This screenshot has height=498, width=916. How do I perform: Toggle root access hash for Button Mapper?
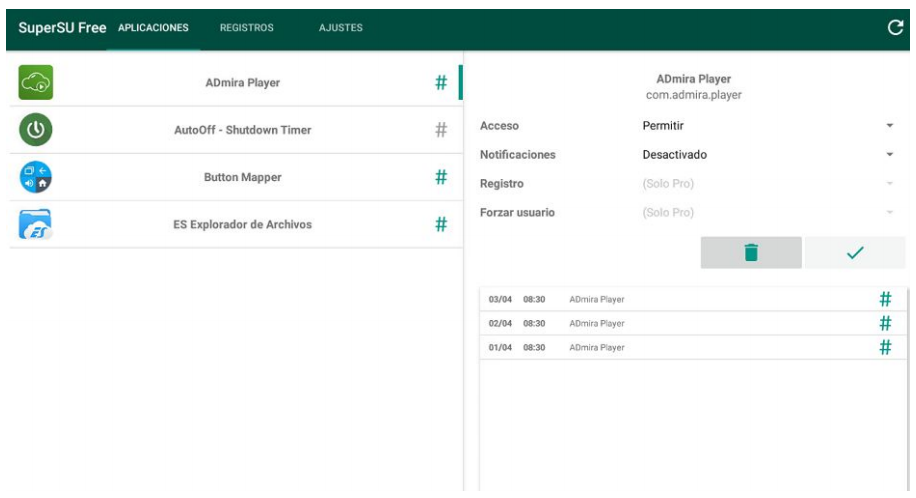coord(440,177)
